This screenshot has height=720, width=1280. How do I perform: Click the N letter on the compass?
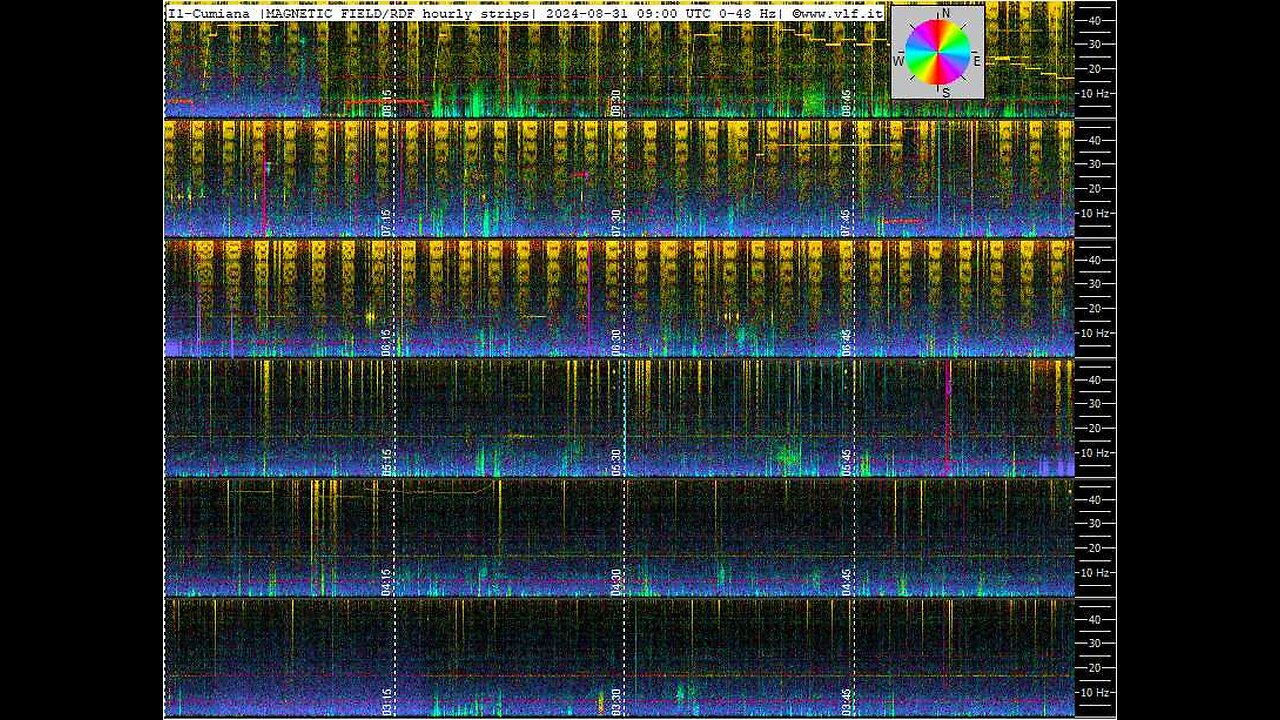coord(945,13)
